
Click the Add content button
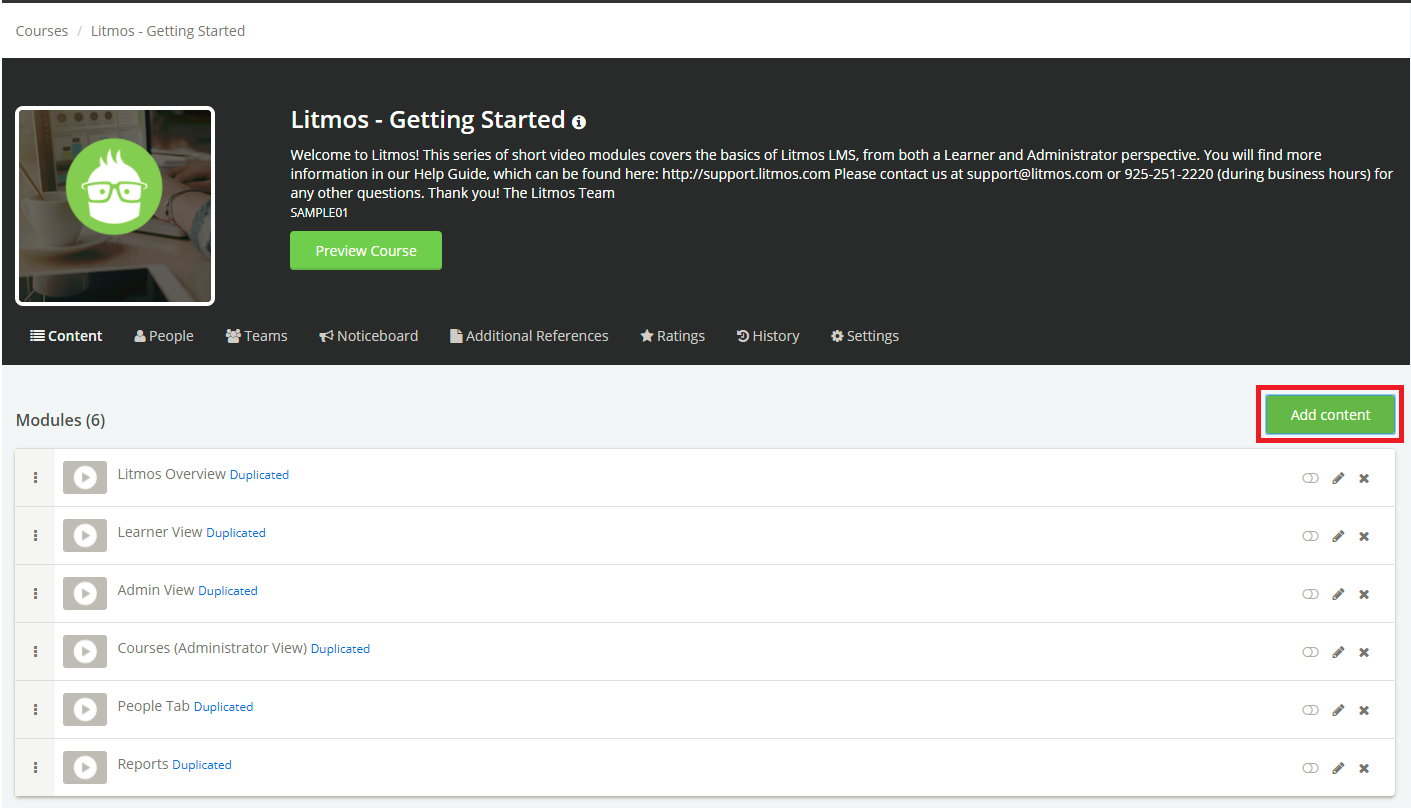pyautogui.click(x=1330, y=415)
